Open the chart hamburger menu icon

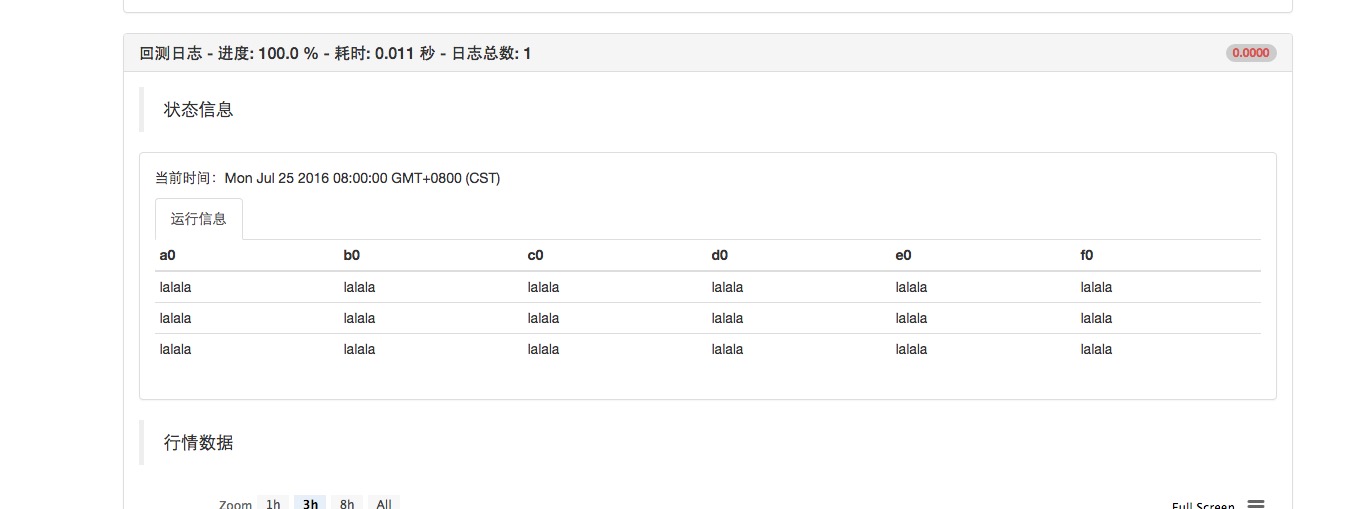(1256, 504)
